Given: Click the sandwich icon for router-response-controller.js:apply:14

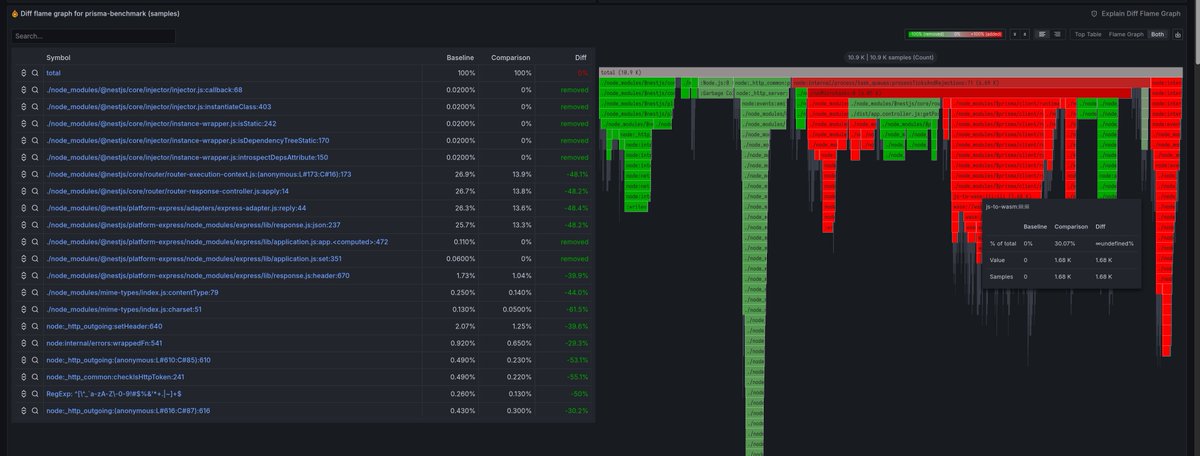Looking at the screenshot, I should click(x=23, y=191).
